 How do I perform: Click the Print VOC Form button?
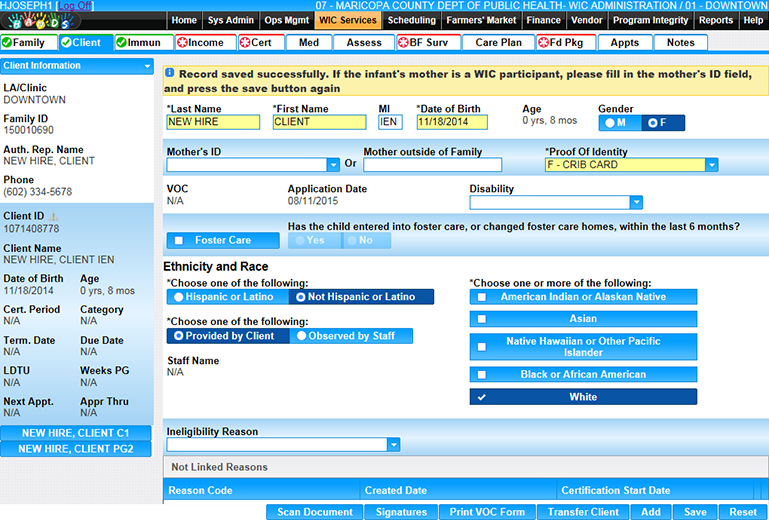click(x=485, y=512)
